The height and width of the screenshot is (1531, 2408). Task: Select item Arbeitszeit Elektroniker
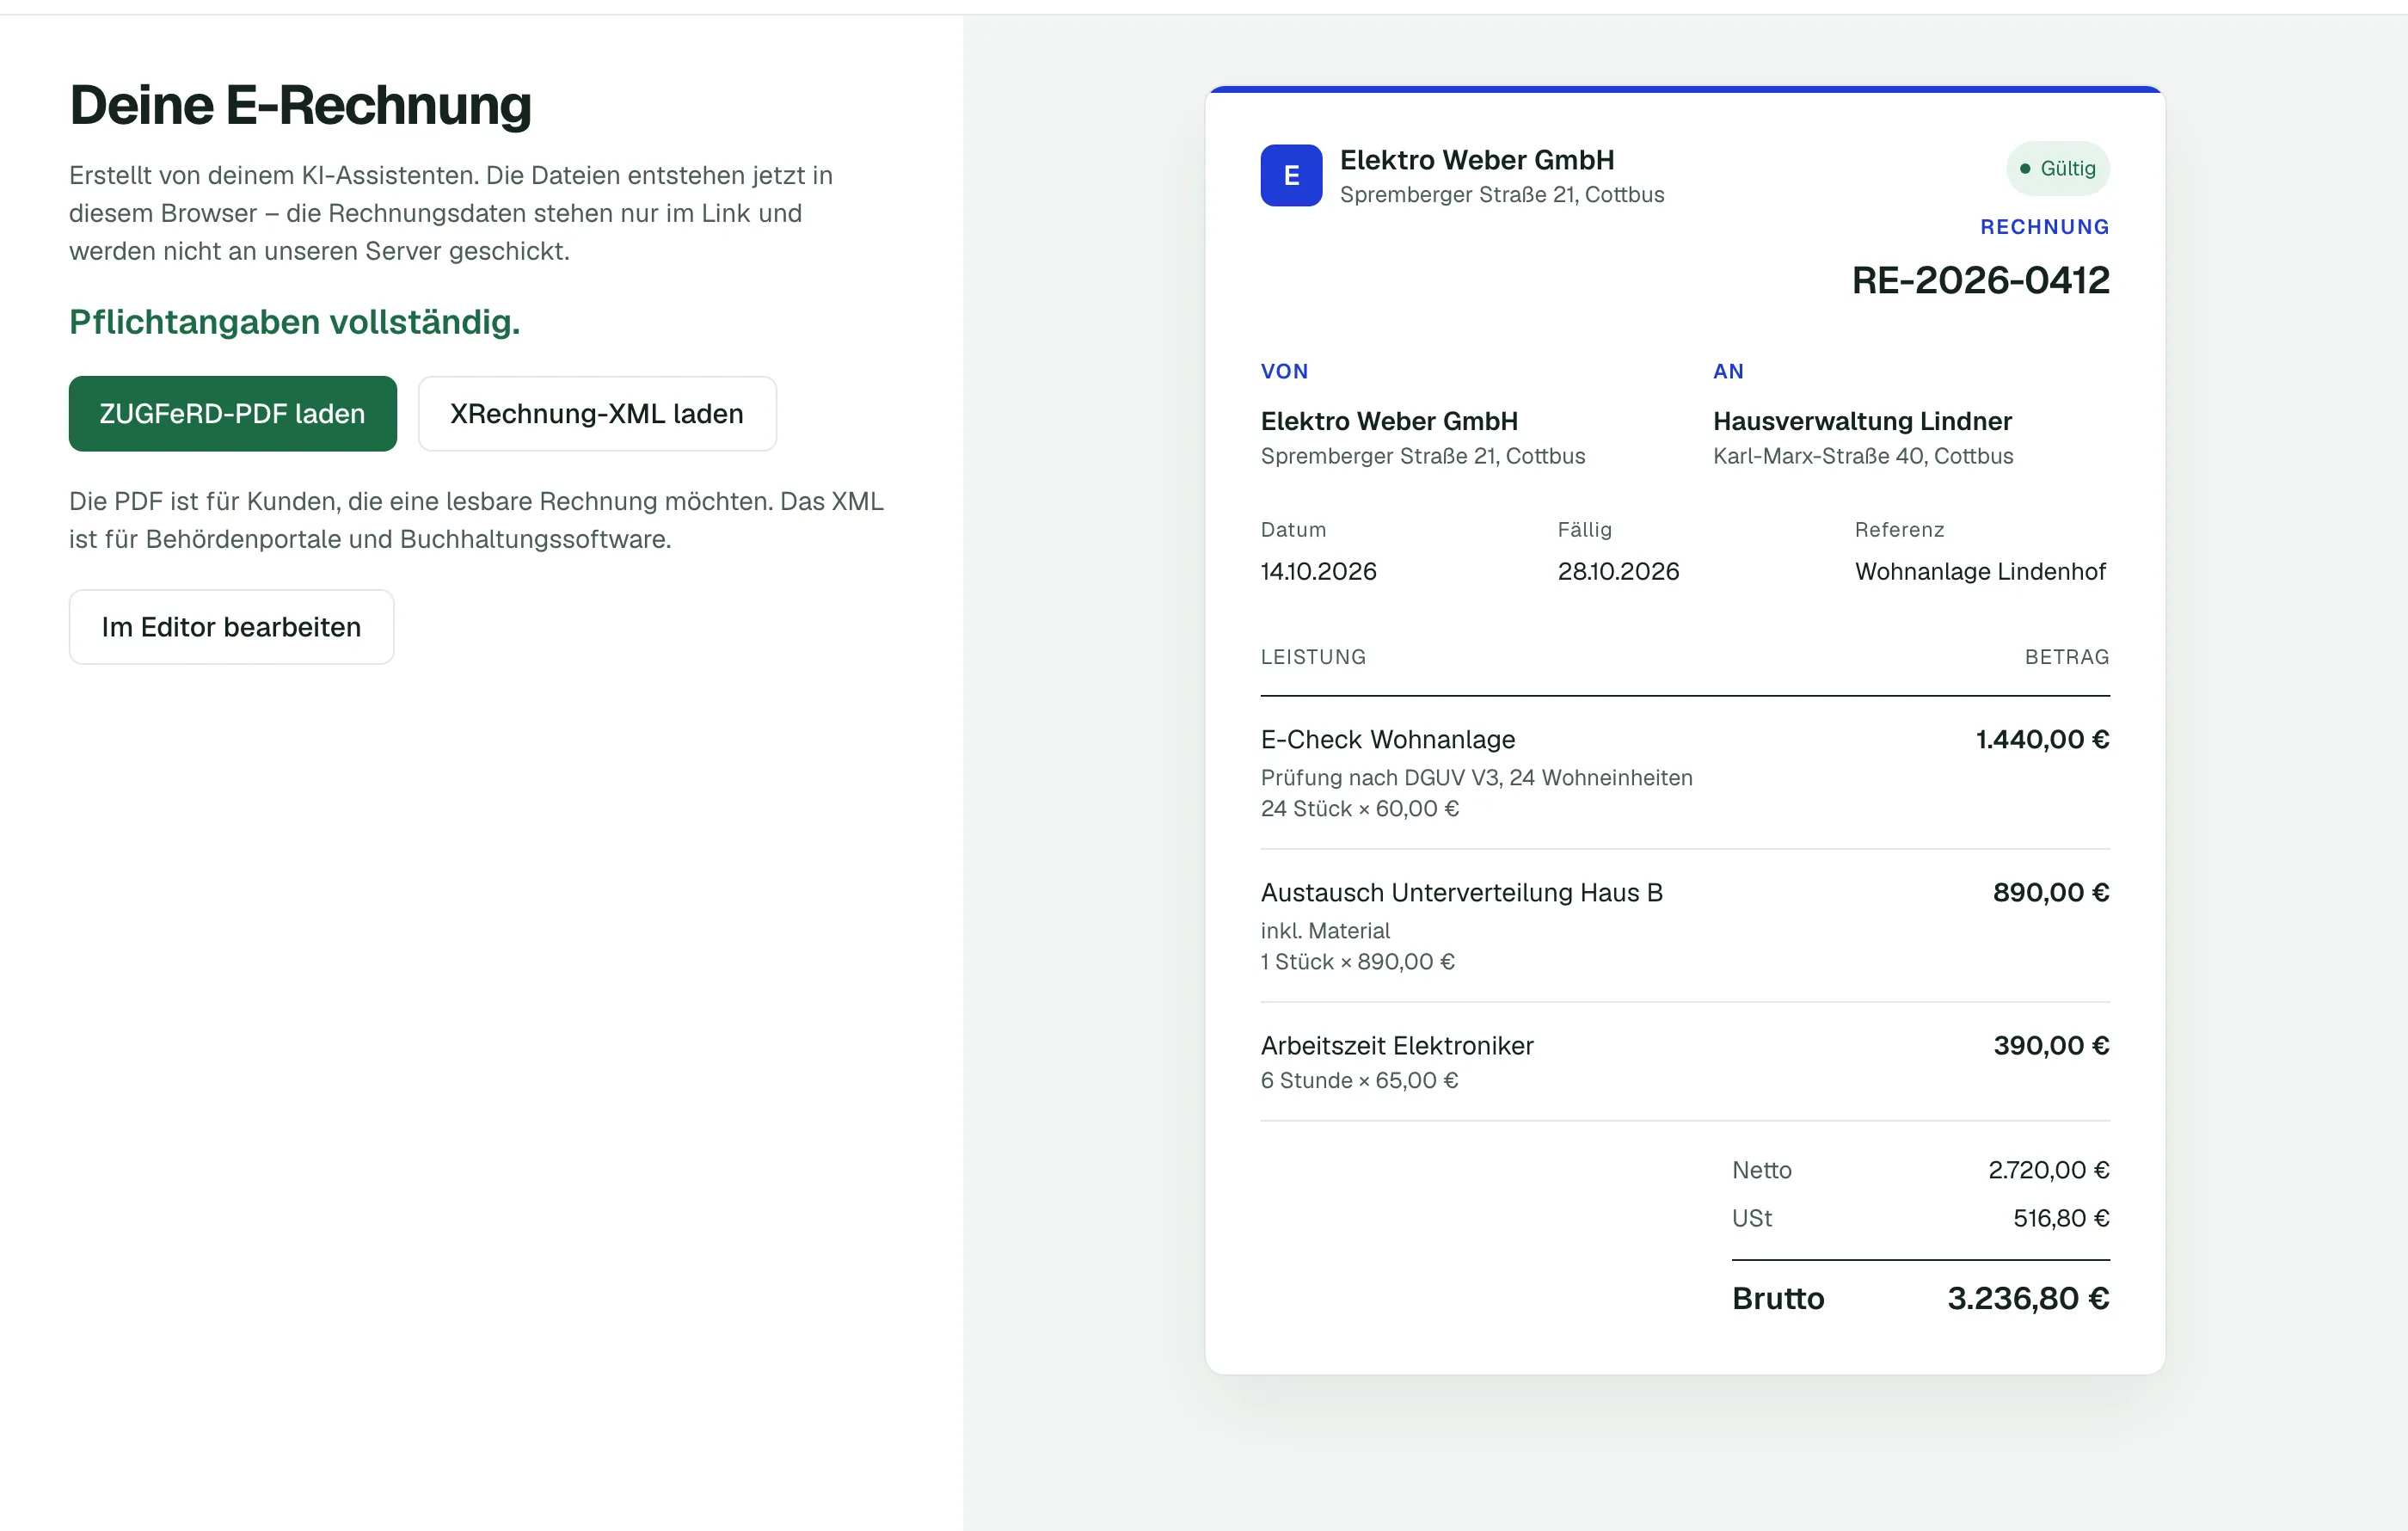1396,1045
